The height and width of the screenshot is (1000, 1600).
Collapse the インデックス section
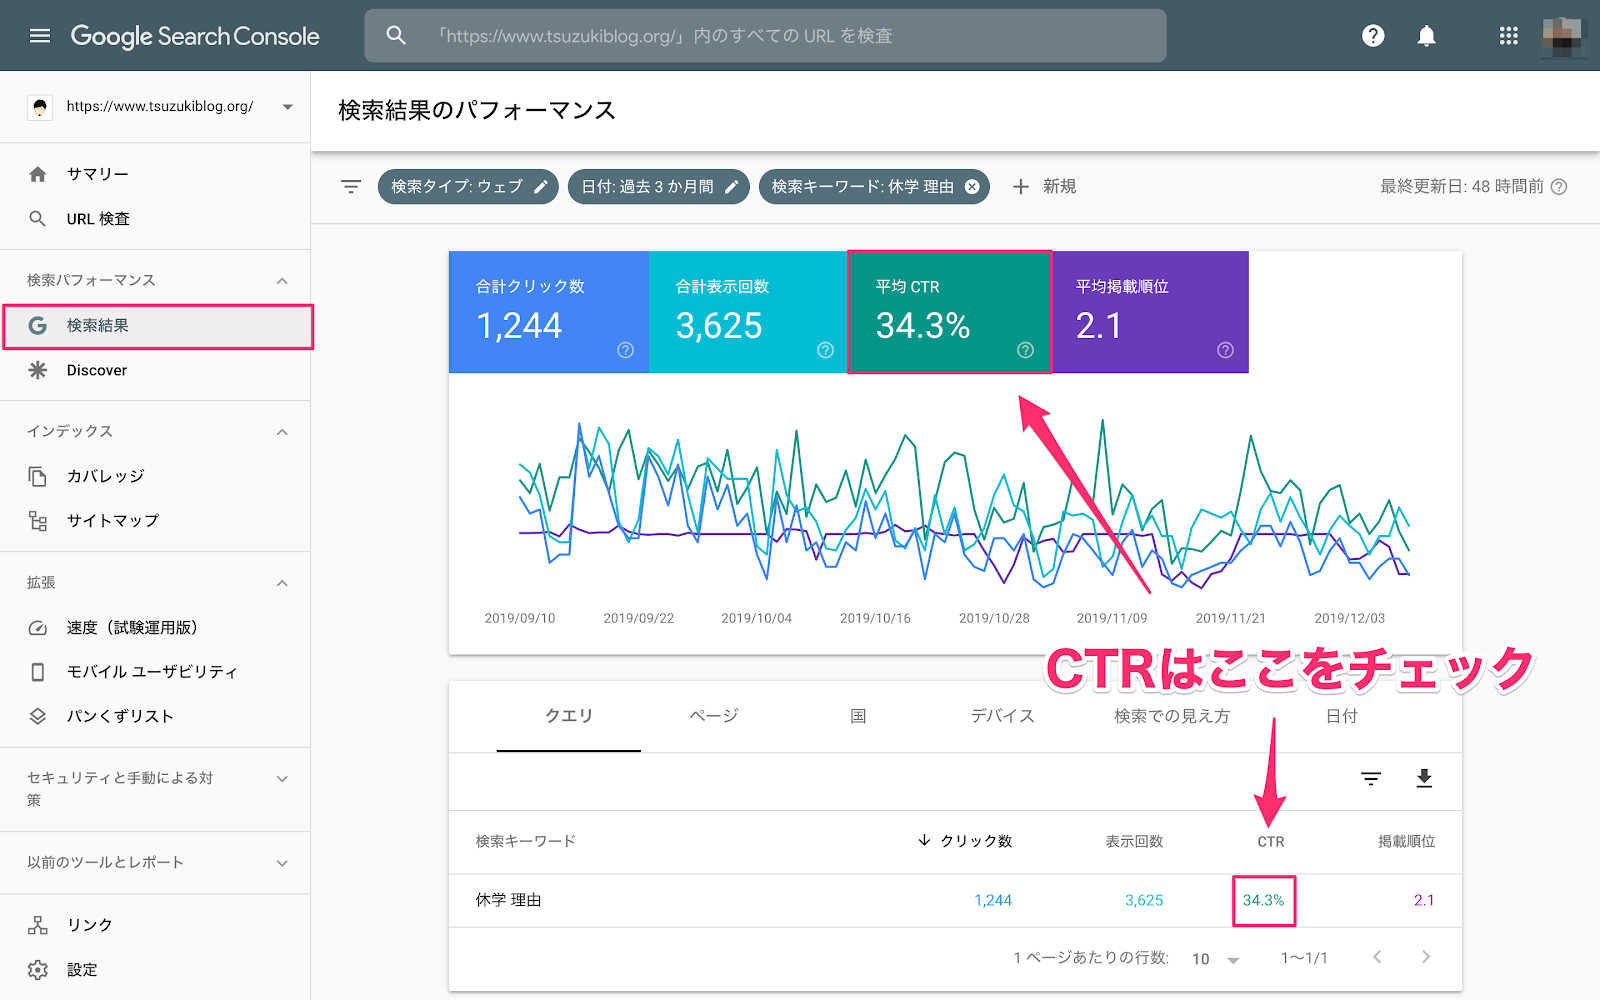pos(282,432)
